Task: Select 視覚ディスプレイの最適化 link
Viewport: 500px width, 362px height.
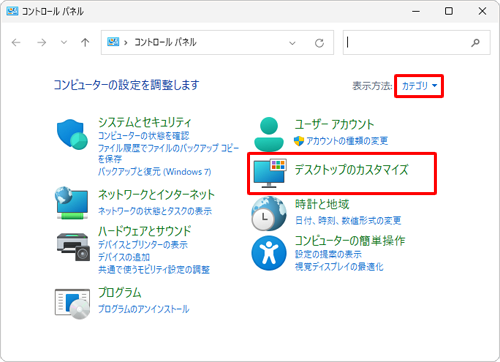Action: pos(339,267)
